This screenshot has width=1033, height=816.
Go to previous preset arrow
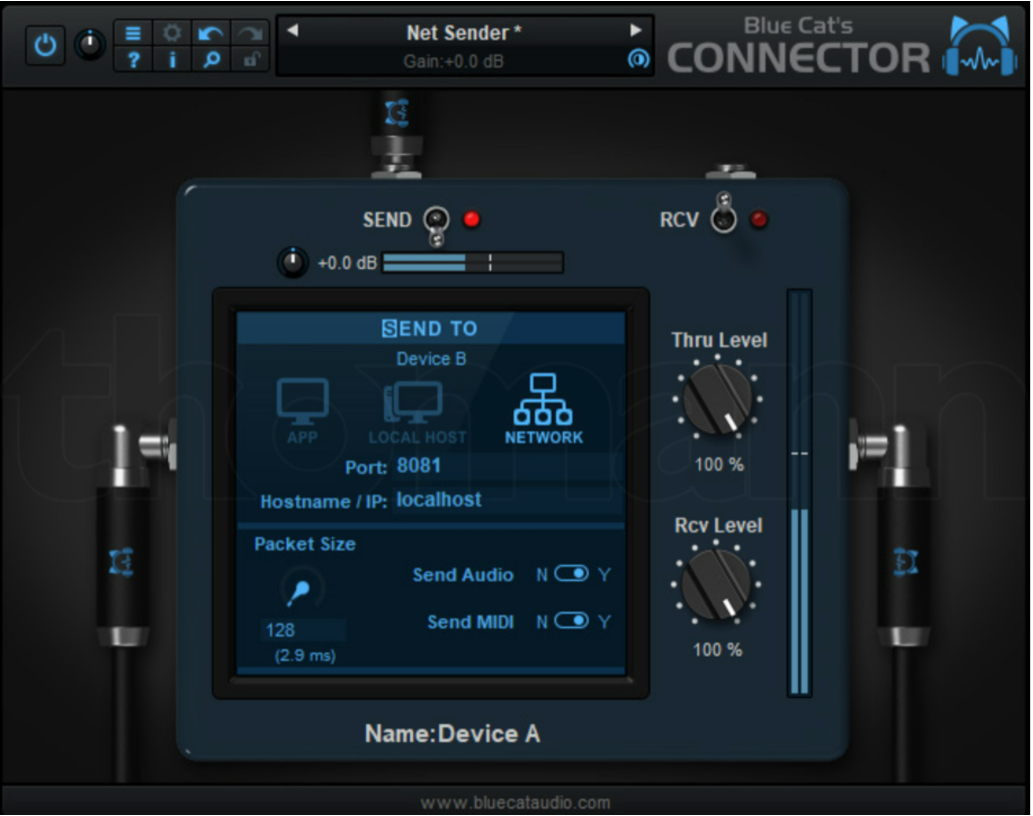tap(293, 30)
